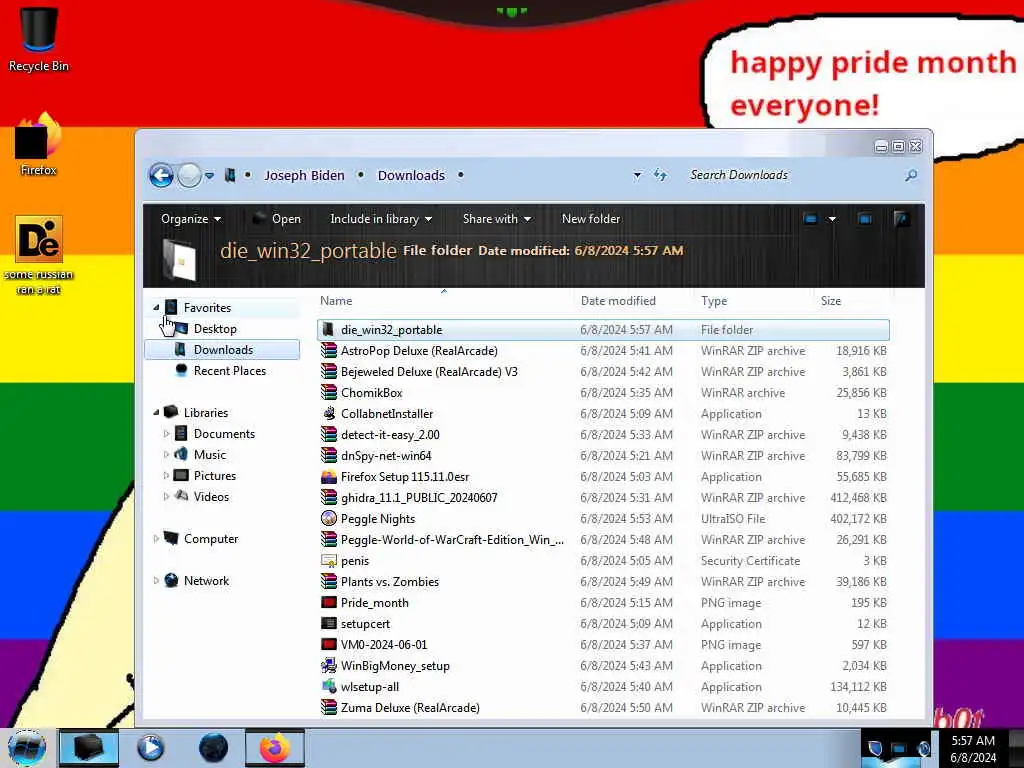This screenshot has height=768, width=1024.
Task: Open the view options dropdown arrow
Action: coord(832,219)
